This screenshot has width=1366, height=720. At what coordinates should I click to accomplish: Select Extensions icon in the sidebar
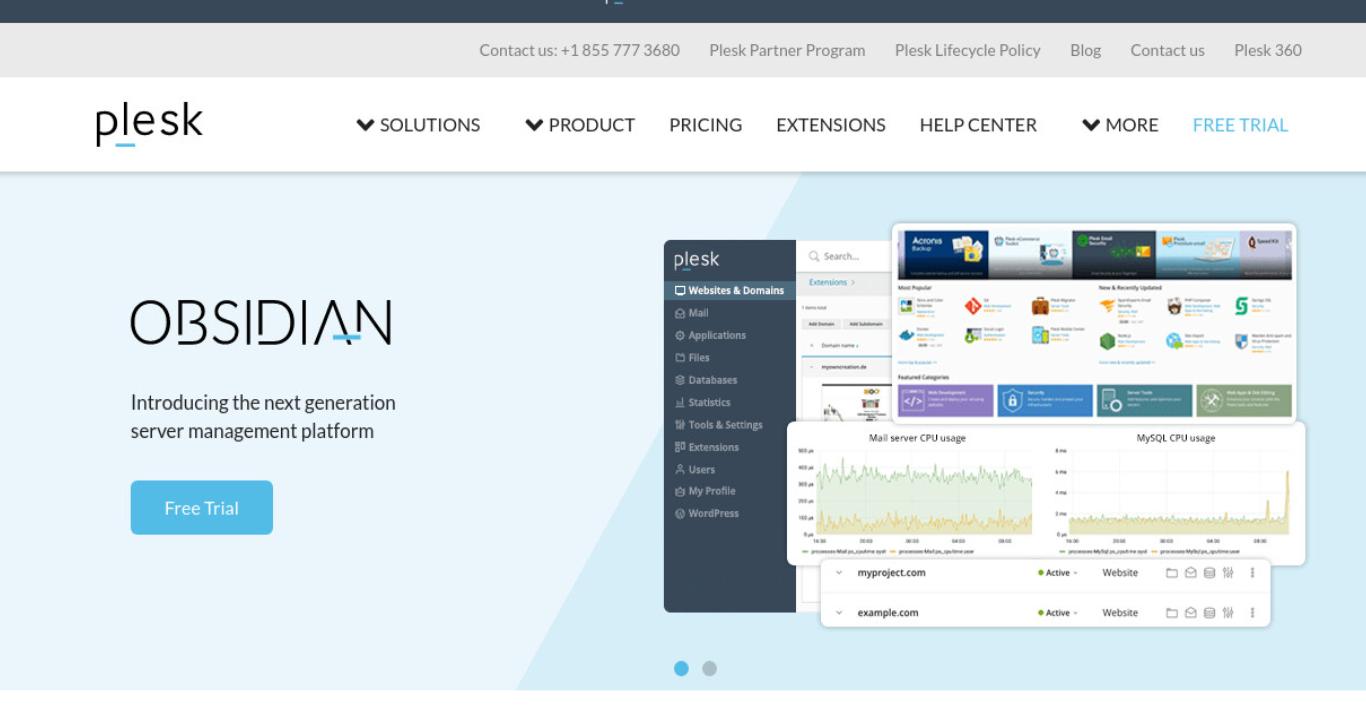(680, 447)
